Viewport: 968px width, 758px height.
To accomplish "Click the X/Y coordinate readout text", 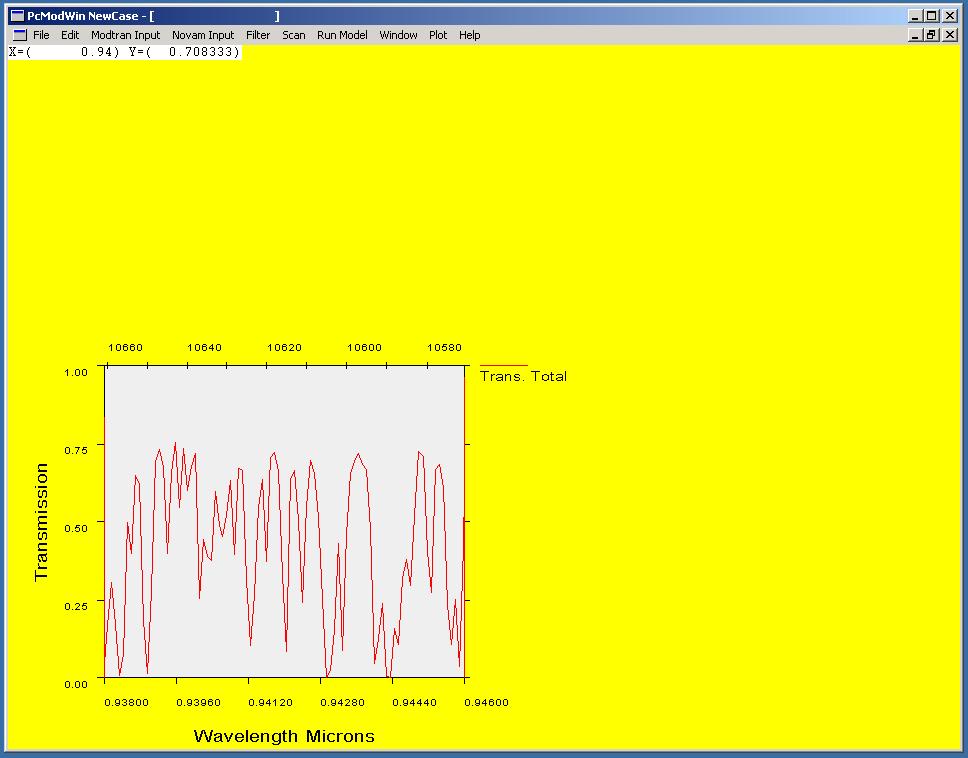I will click(124, 52).
